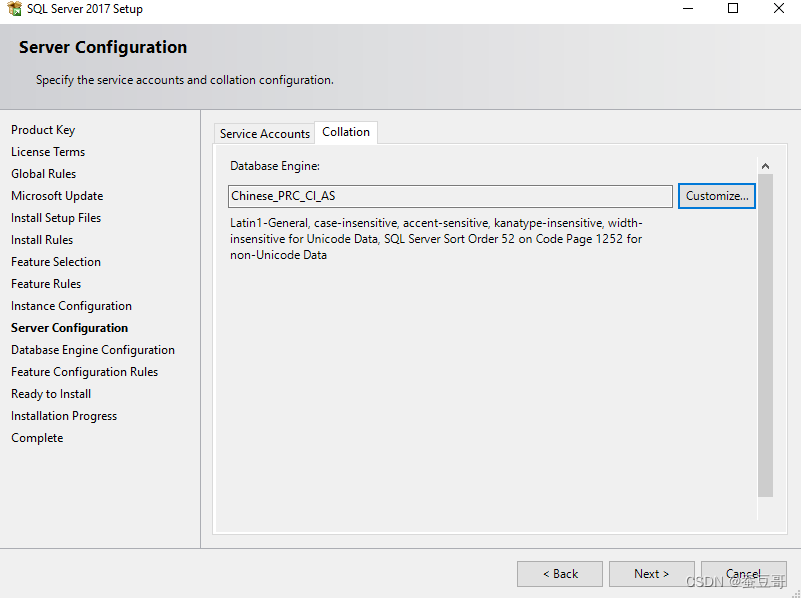
Task: Cancel the SQL Server setup
Action: (743, 574)
